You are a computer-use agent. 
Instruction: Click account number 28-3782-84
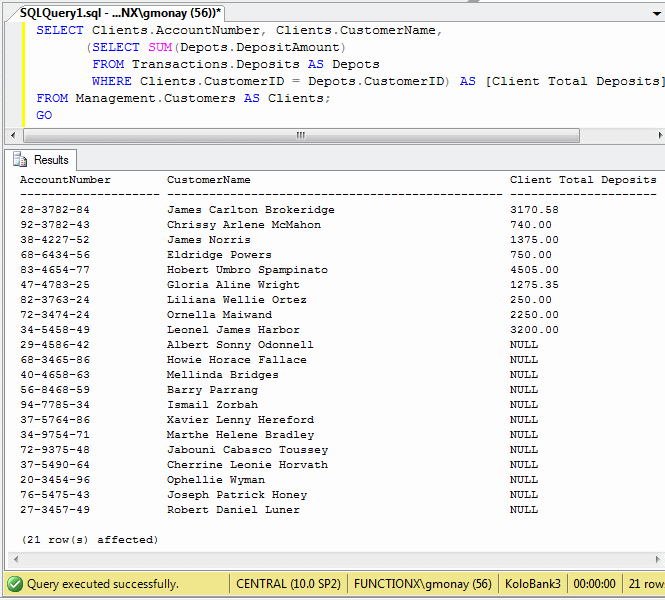pos(55,210)
